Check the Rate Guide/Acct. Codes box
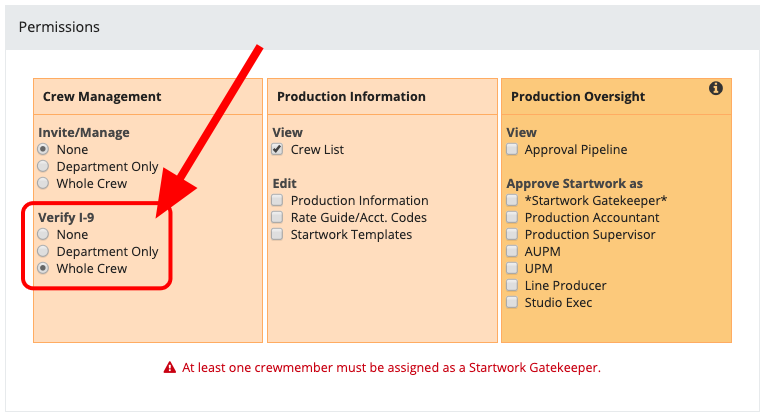 pos(277,217)
